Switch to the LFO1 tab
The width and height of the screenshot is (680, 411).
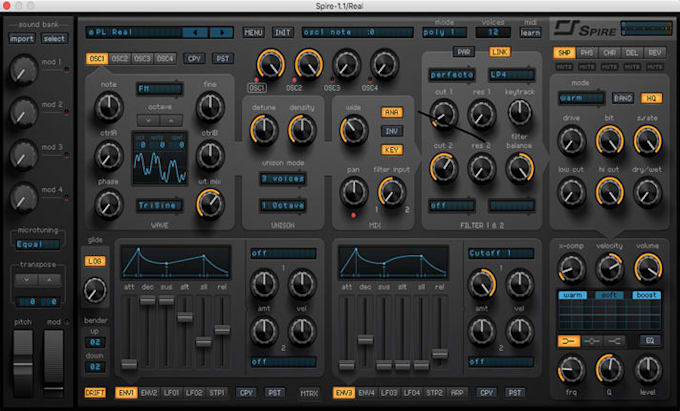click(x=171, y=392)
